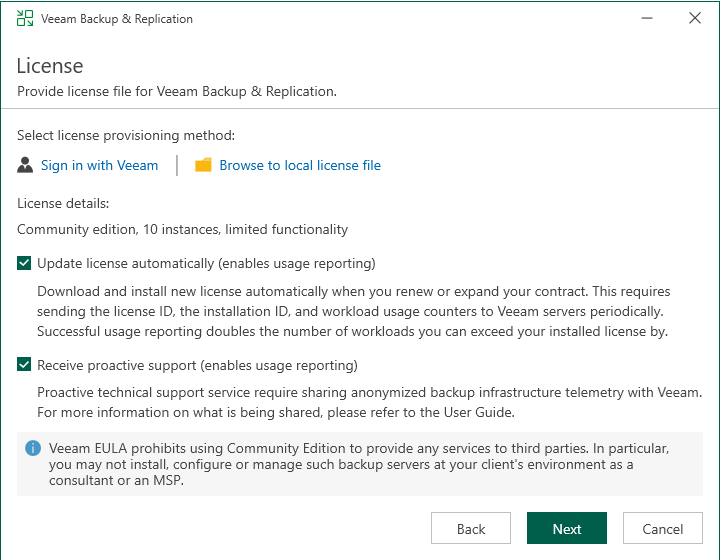Cancel the license wizard
Viewport: 720px width, 560px height.
(x=663, y=529)
